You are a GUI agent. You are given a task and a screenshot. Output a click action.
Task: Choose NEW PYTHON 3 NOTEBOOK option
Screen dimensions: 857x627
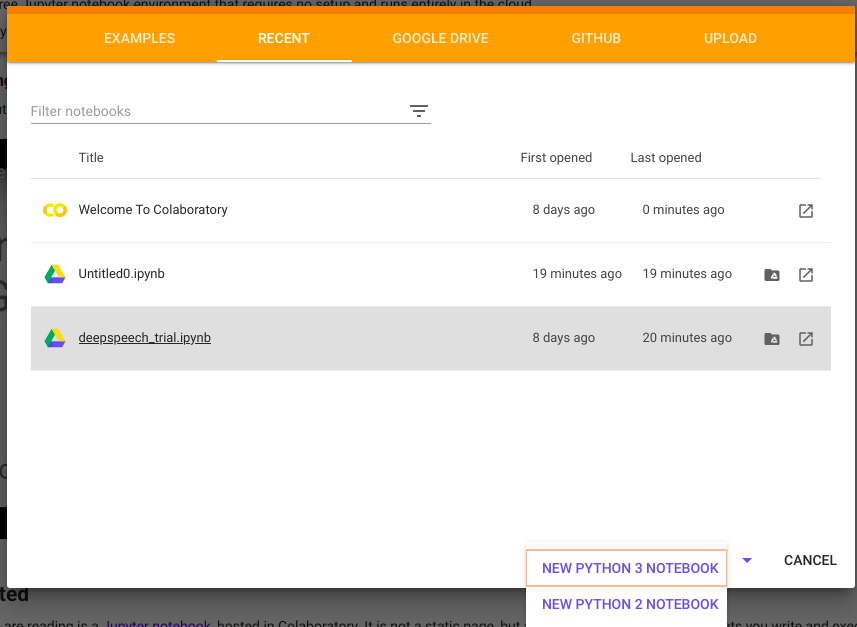[x=626, y=568]
